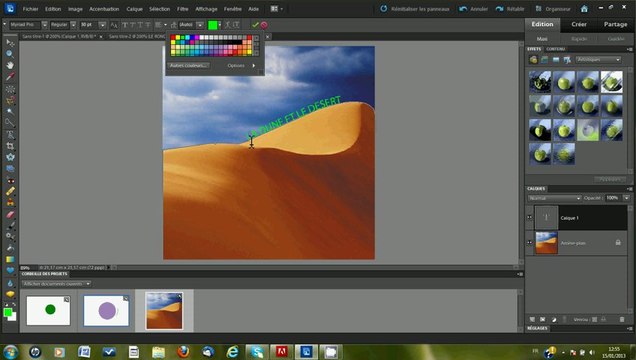This screenshot has height=360, width=636.
Task: Open the Myriad Pro font family dropdown
Action: click(x=45, y=25)
